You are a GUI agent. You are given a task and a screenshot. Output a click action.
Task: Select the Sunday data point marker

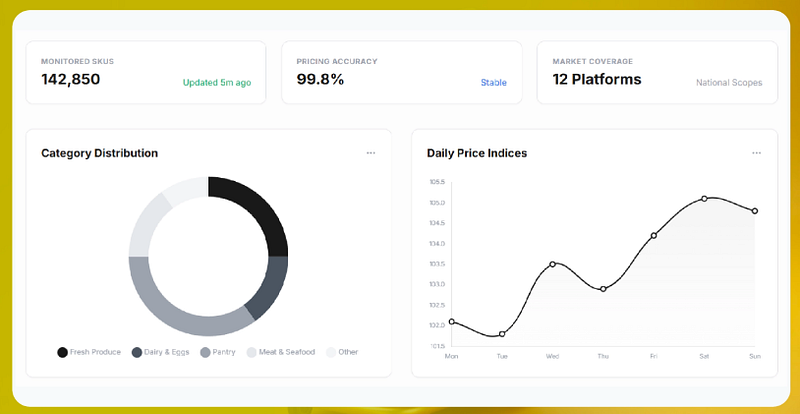click(755, 211)
